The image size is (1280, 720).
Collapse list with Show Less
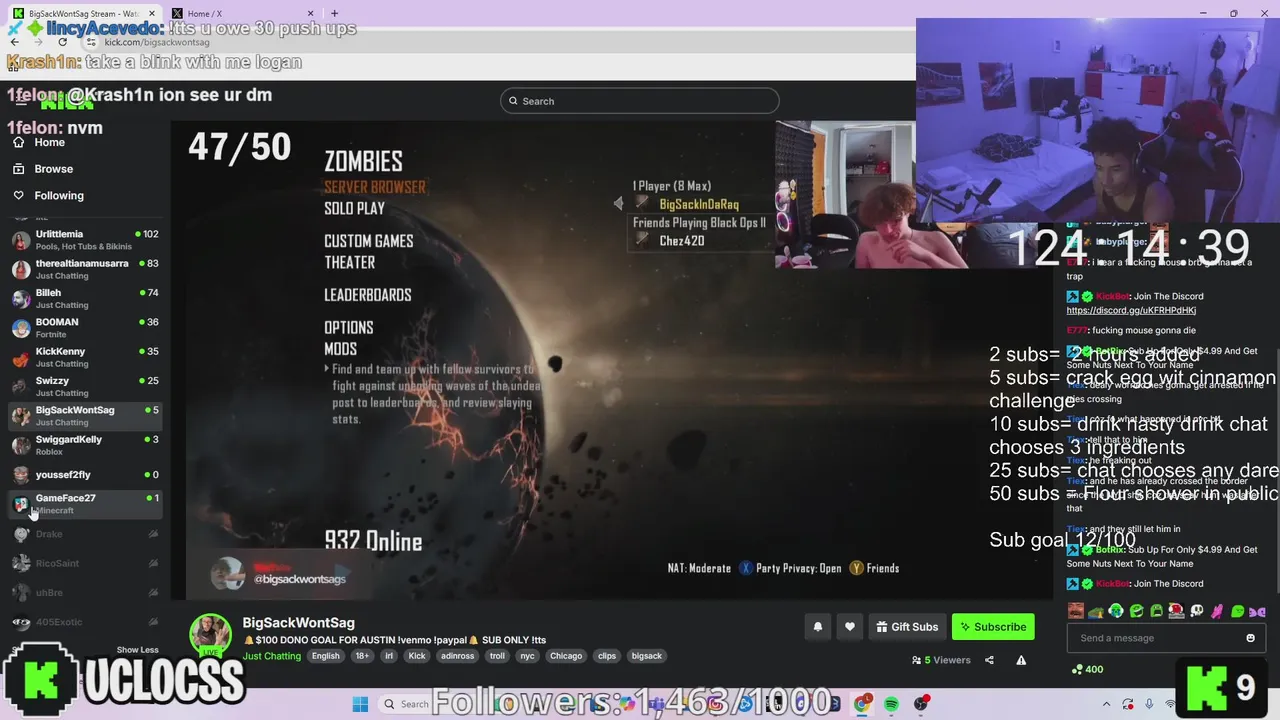pos(137,650)
